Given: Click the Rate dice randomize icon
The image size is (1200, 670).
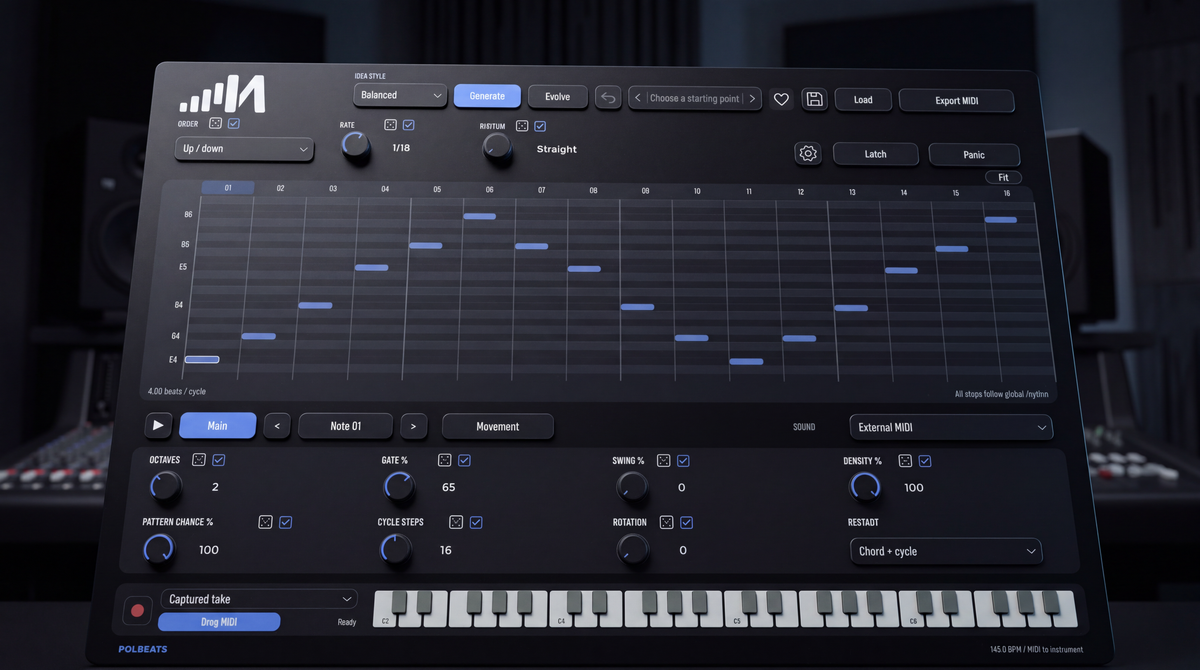Looking at the screenshot, I should 391,125.
